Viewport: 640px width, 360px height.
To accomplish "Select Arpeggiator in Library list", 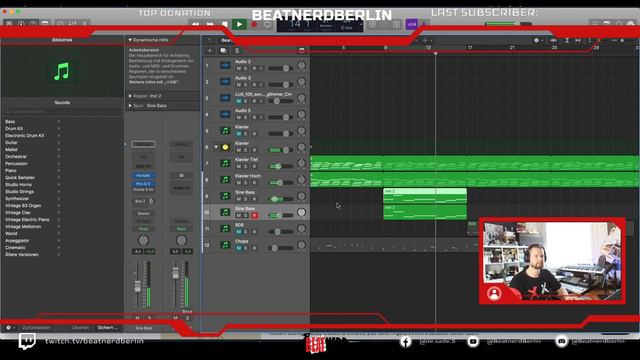I will [17, 240].
